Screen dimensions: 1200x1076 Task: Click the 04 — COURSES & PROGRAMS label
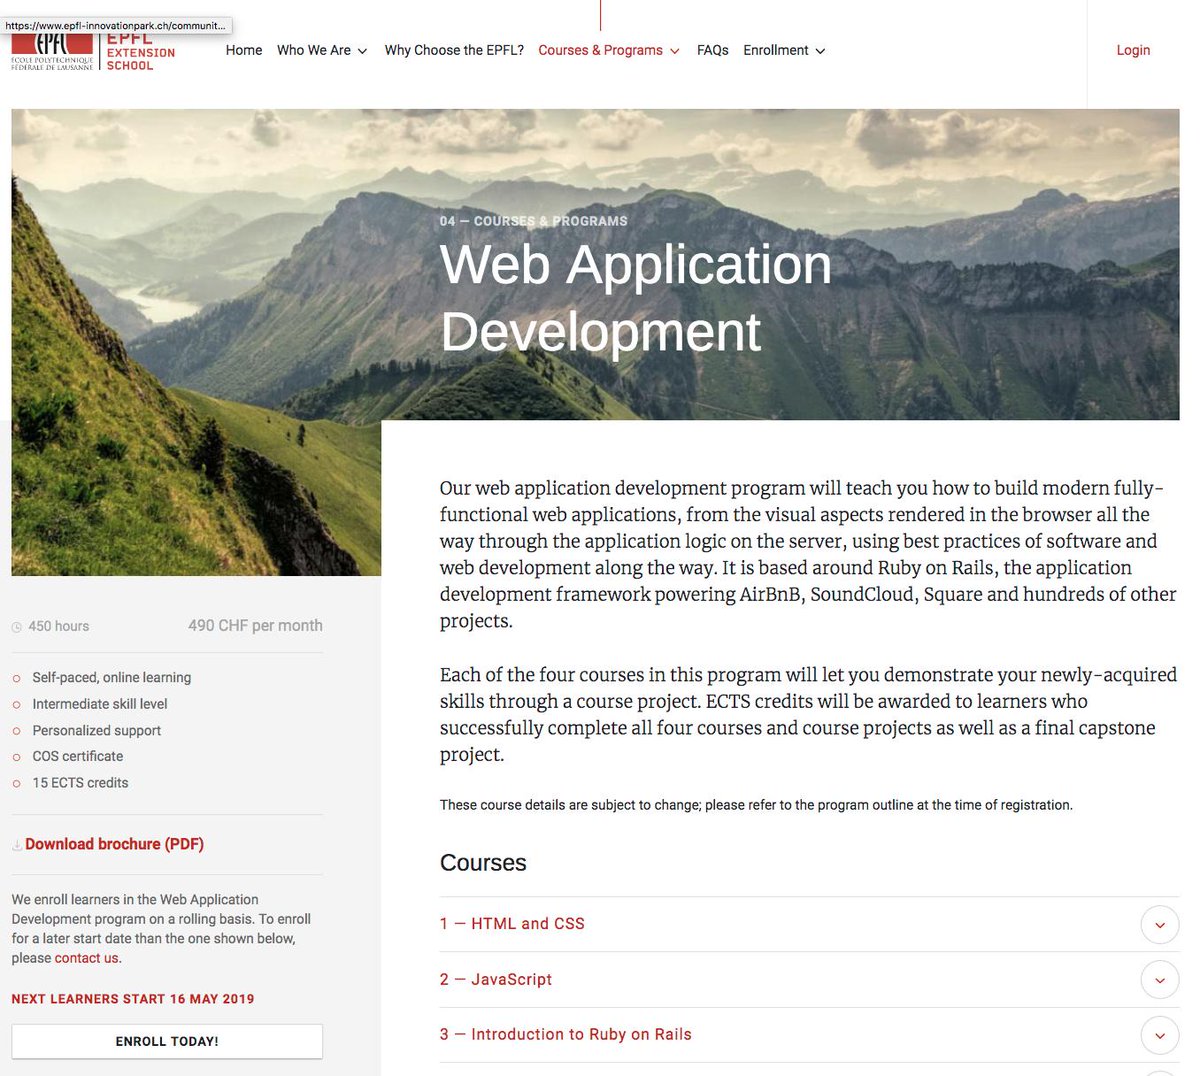[x=534, y=221]
